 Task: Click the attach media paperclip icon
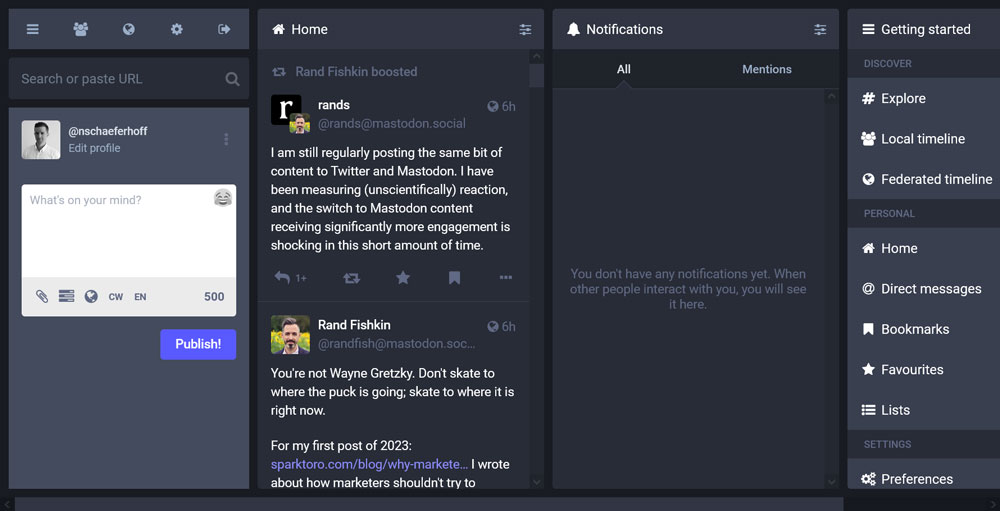42,296
